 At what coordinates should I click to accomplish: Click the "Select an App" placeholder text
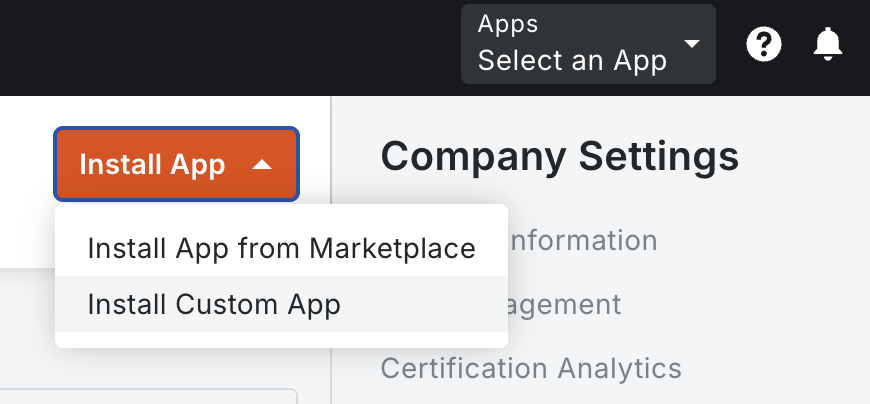click(572, 61)
